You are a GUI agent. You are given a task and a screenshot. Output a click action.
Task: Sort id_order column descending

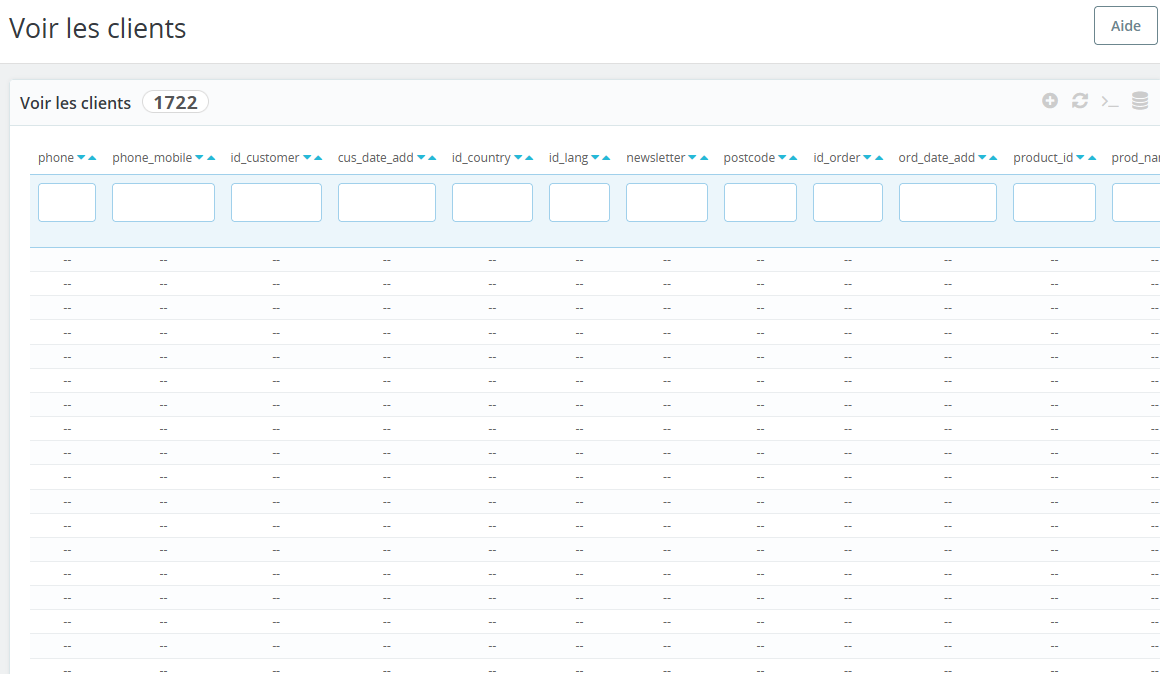pyautogui.click(x=867, y=158)
